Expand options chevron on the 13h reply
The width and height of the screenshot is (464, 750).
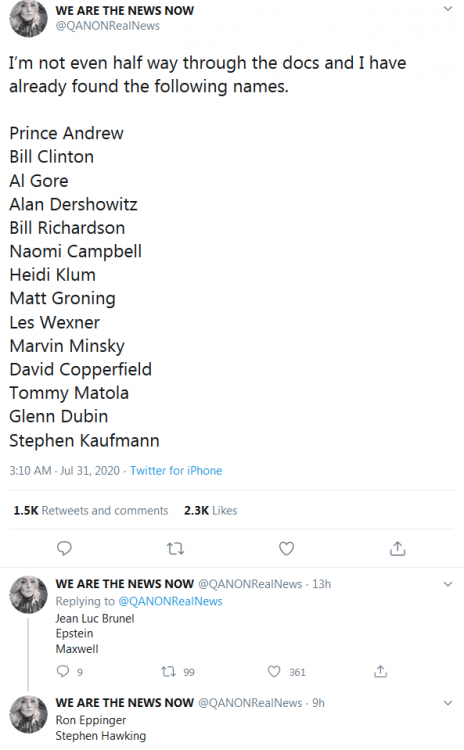click(448, 584)
